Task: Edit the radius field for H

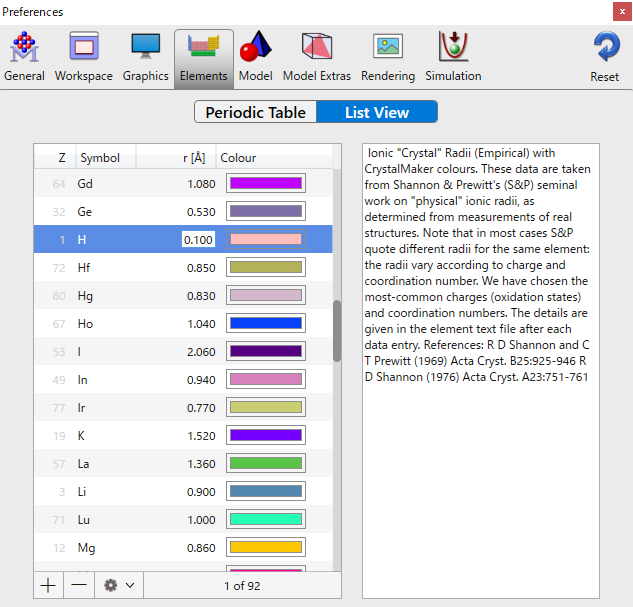Action: point(198,240)
